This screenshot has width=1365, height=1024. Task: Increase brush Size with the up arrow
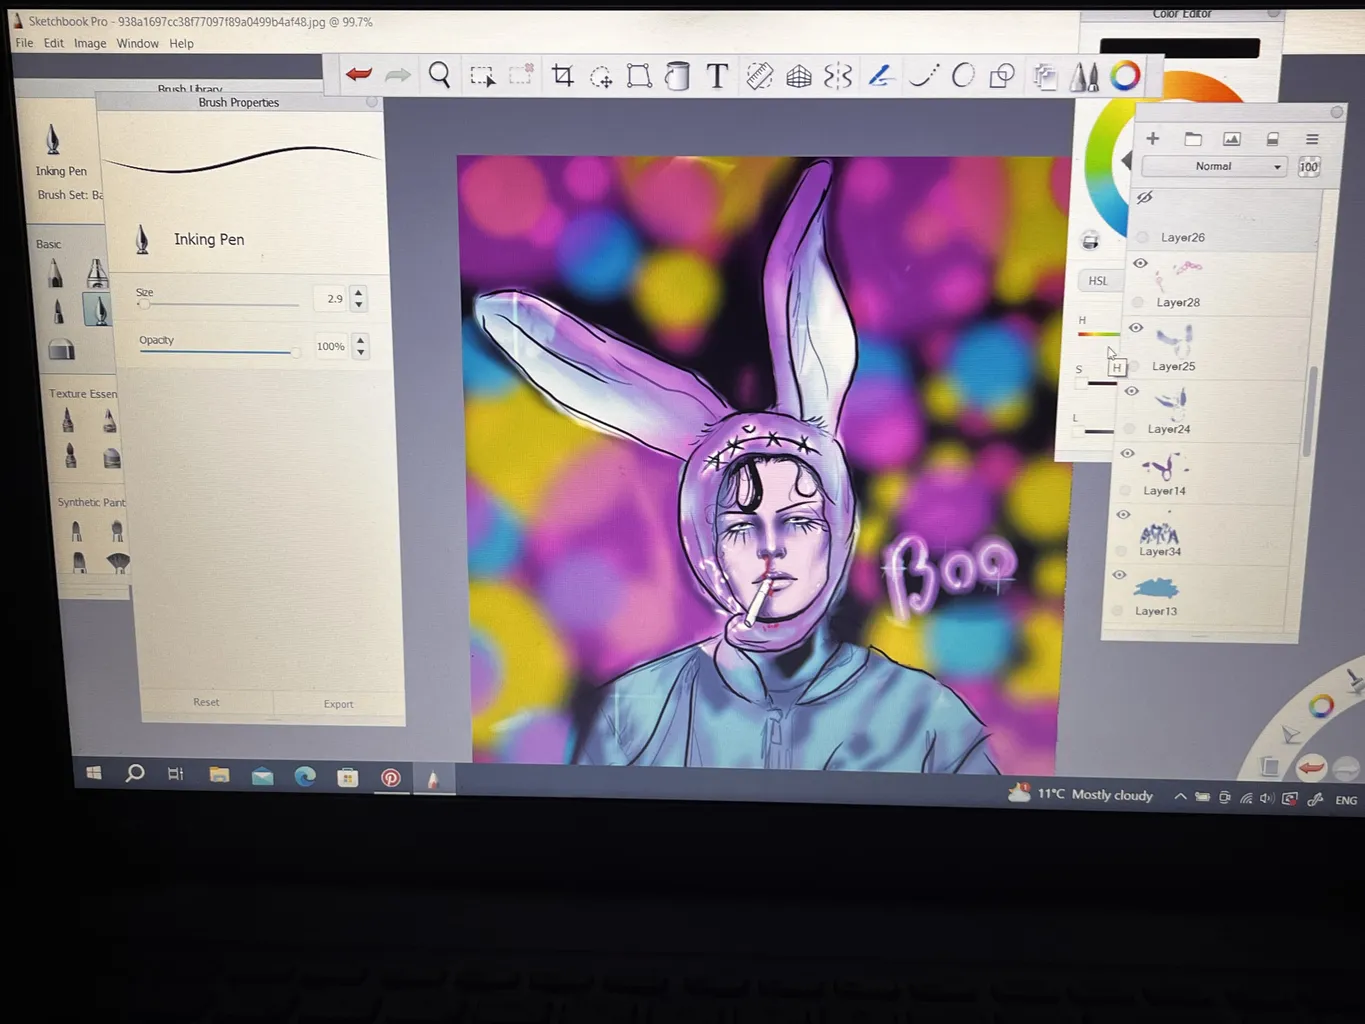point(359,292)
